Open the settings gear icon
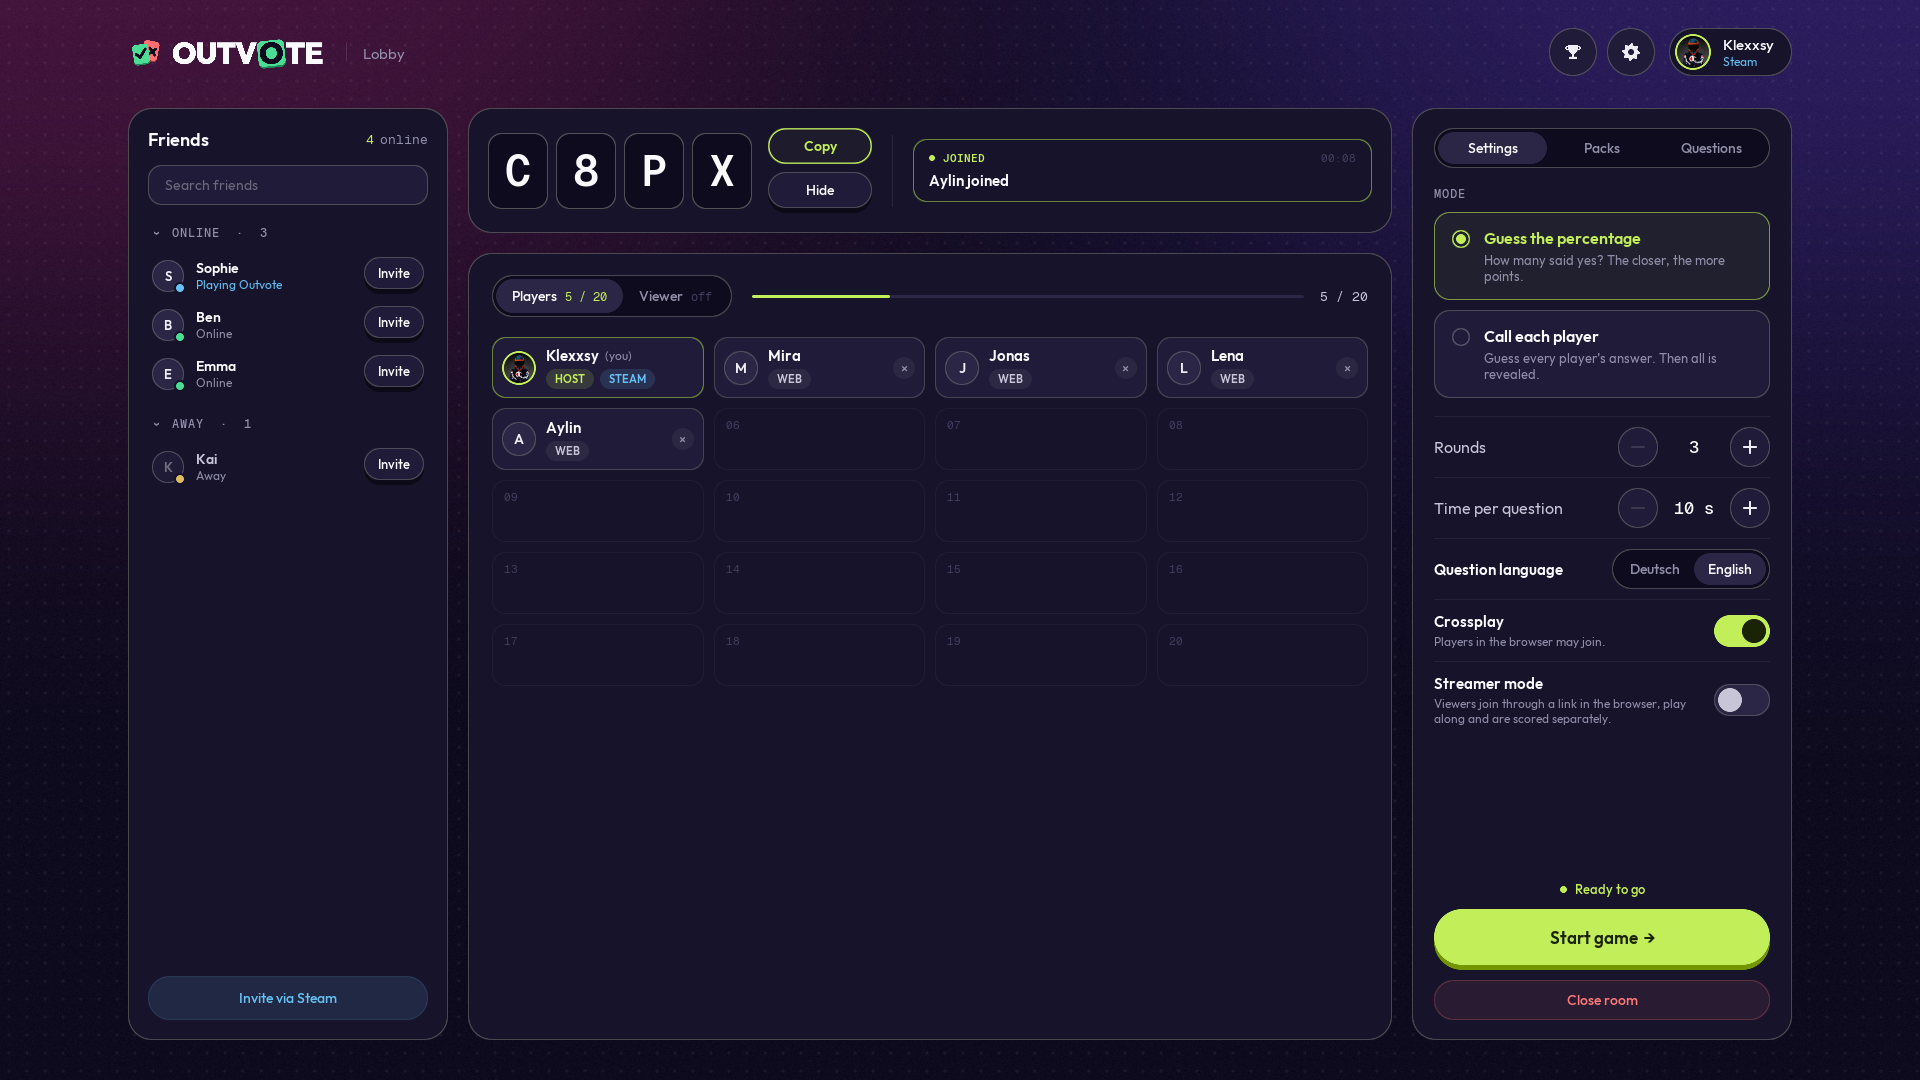The image size is (1920, 1080). coord(1631,52)
